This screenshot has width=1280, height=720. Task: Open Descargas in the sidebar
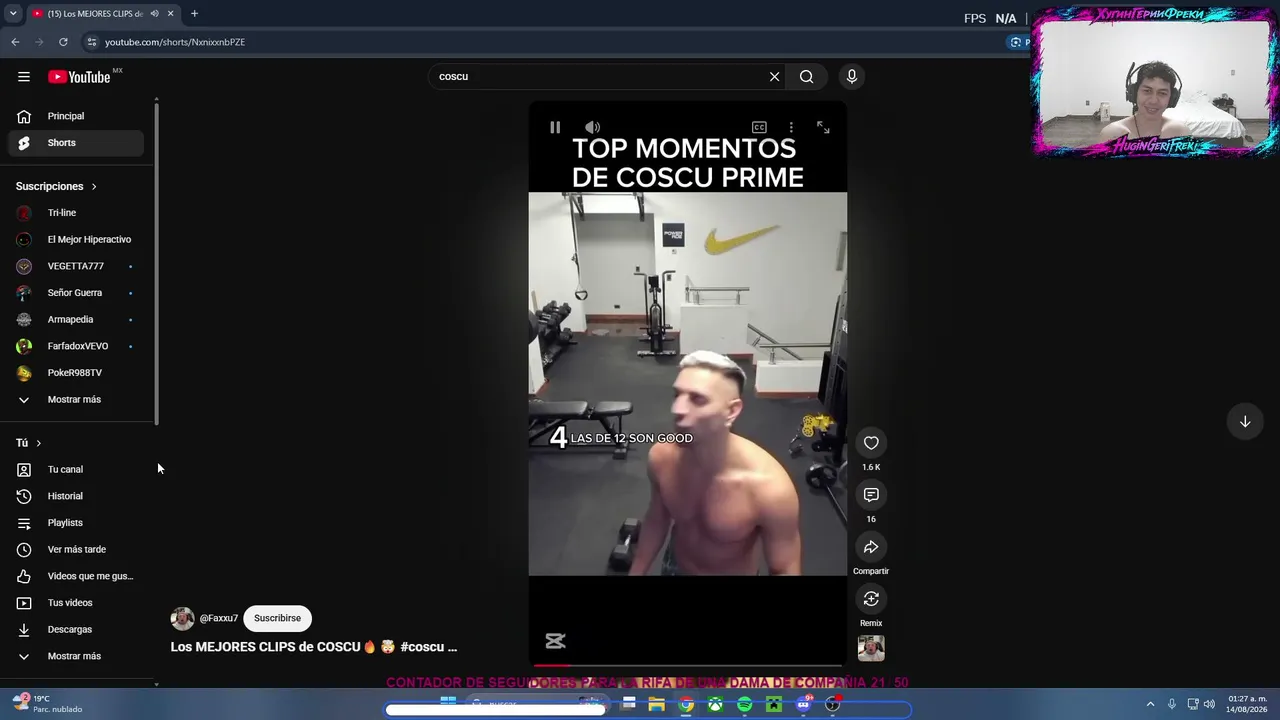pos(76,630)
